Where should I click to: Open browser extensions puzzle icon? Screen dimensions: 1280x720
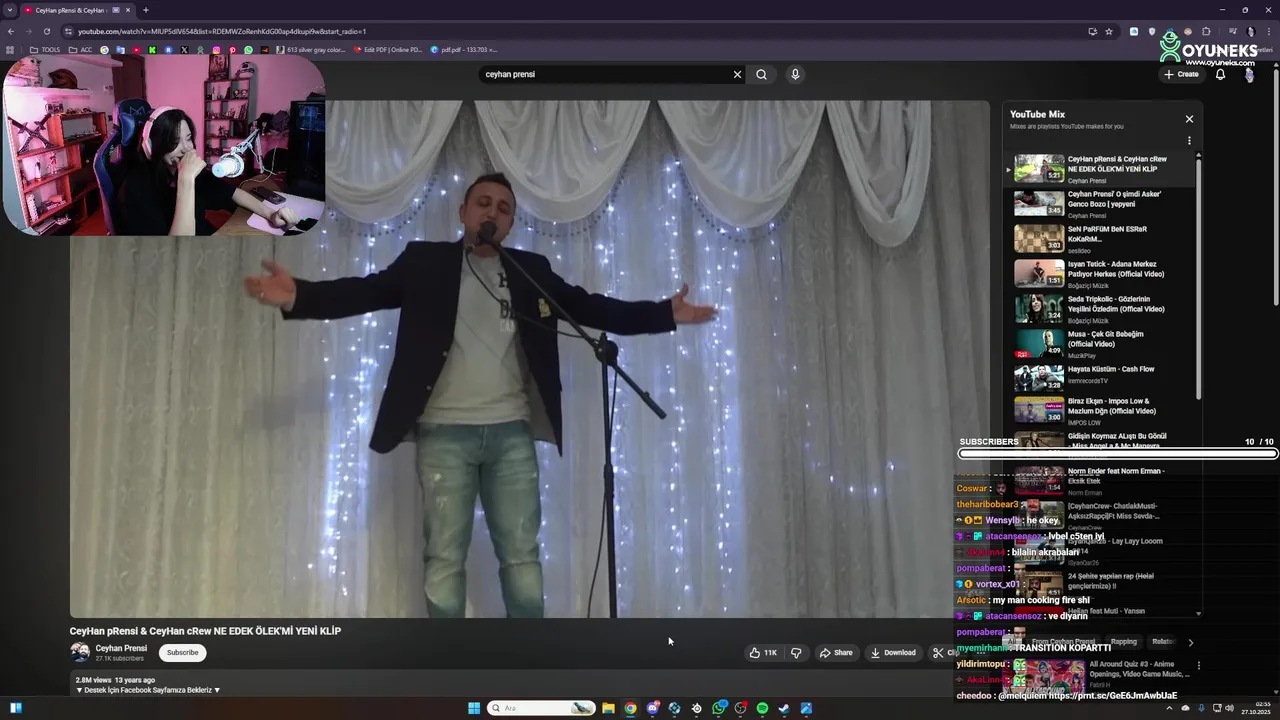click(1206, 31)
